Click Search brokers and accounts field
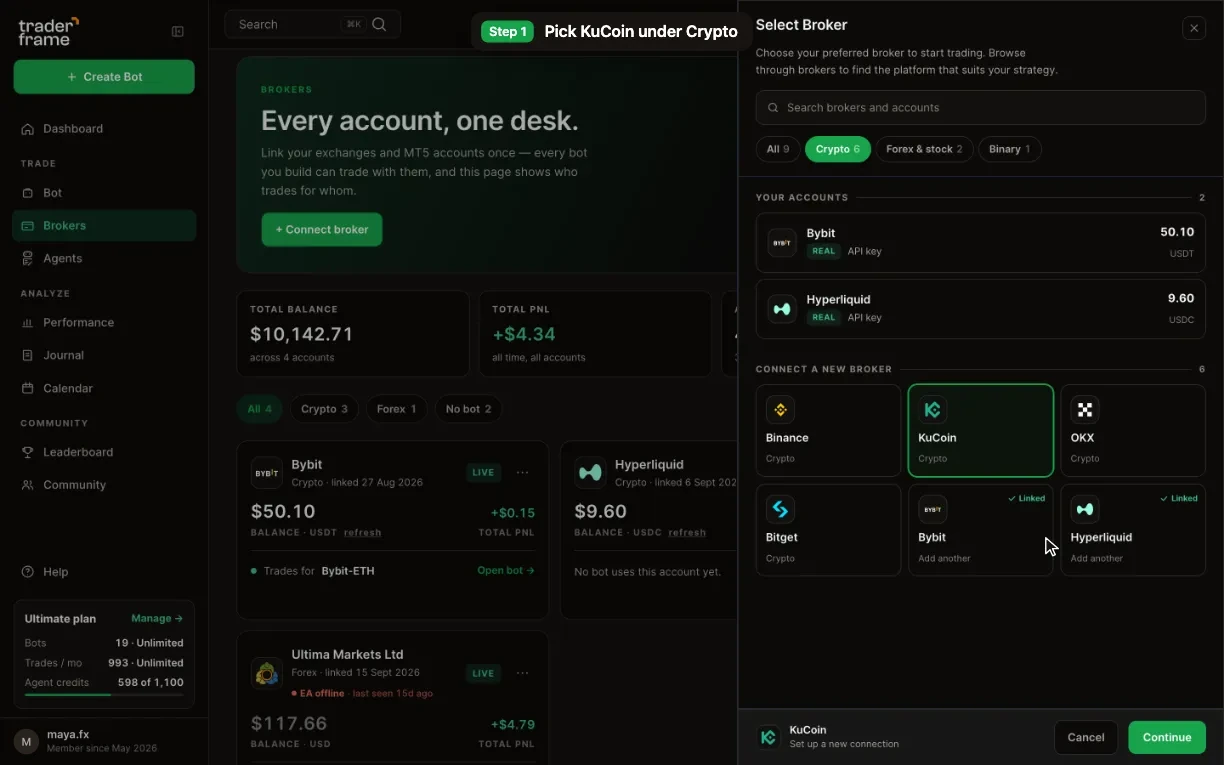The width and height of the screenshot is (1224, 765). point(980,107)
